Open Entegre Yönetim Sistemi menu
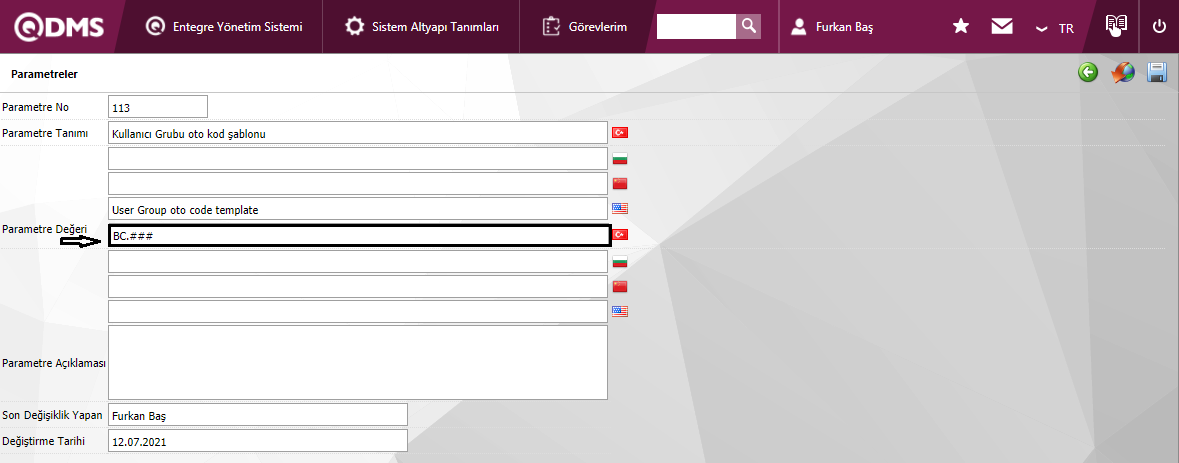Image resolution: width=1179 pixels, height=463 pixels. click(x=224, y=27)
